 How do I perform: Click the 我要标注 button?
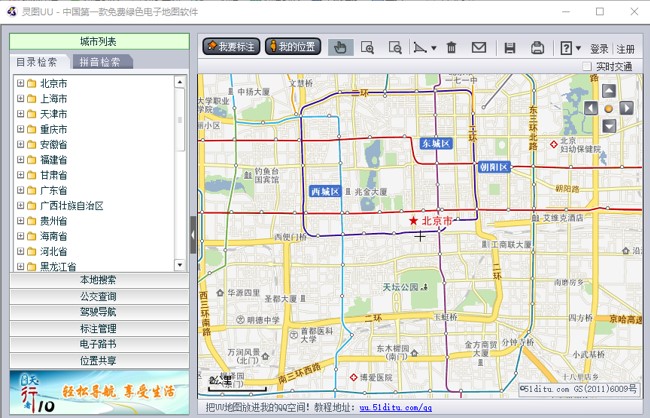[231, 47]
